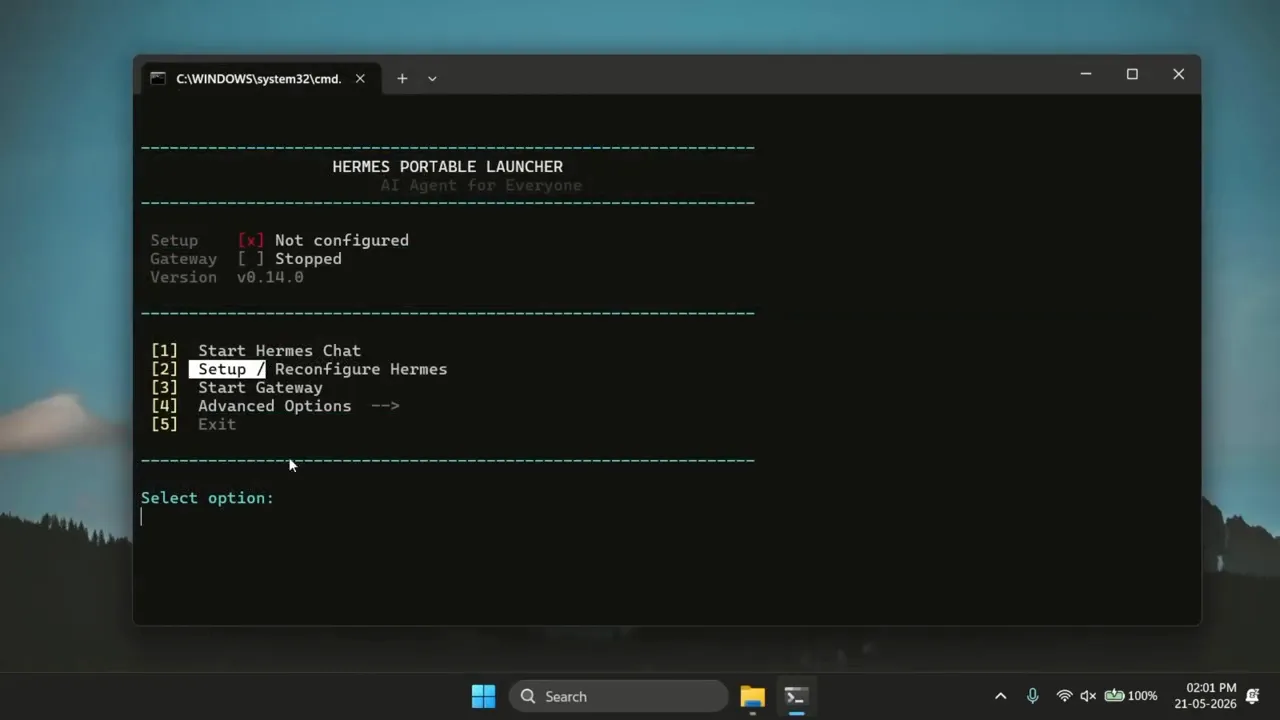Close the C:\WINDOWS\system32\cmd tab
This screenshot has height=720, width=1280.
tap(360, 78)
